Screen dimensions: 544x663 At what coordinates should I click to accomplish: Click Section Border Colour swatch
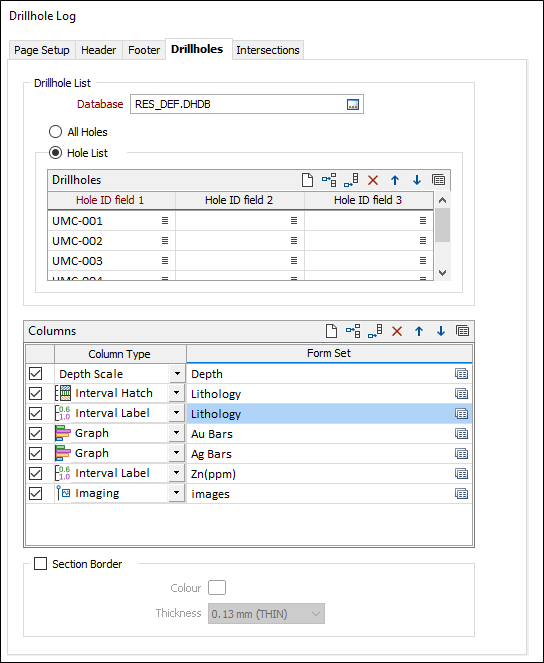pyautogui.click(x=217, y=588)
